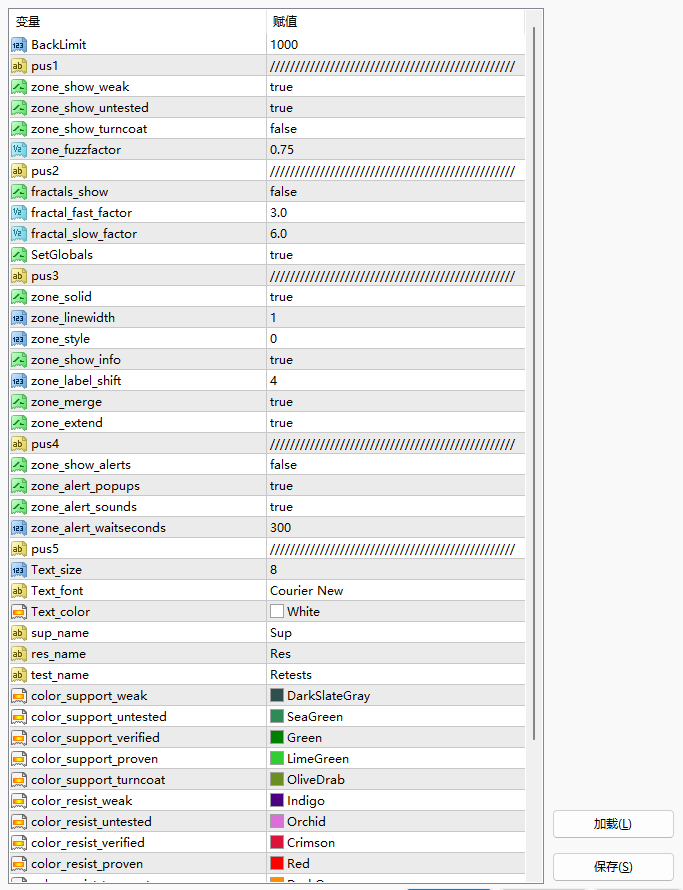Image resolution: width=683 pixels, height=890 pixels.
Task: Toggle the zone_show_turncoat false value
Action: 396,129
